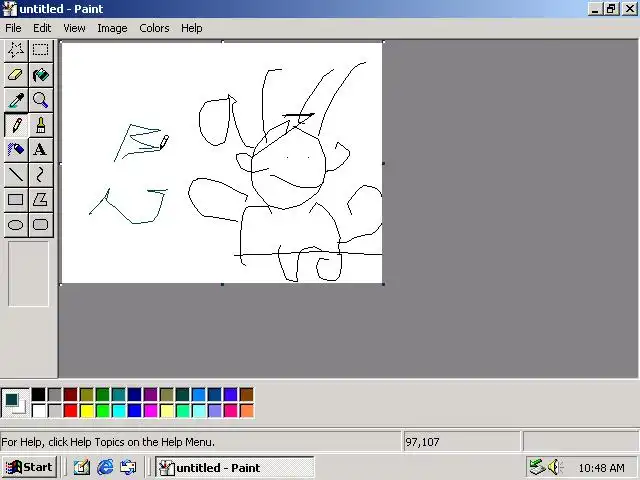Choose the Rectangle shape tool
The image size is (640, 480).
pyautogui.click(x=16, y=200)
